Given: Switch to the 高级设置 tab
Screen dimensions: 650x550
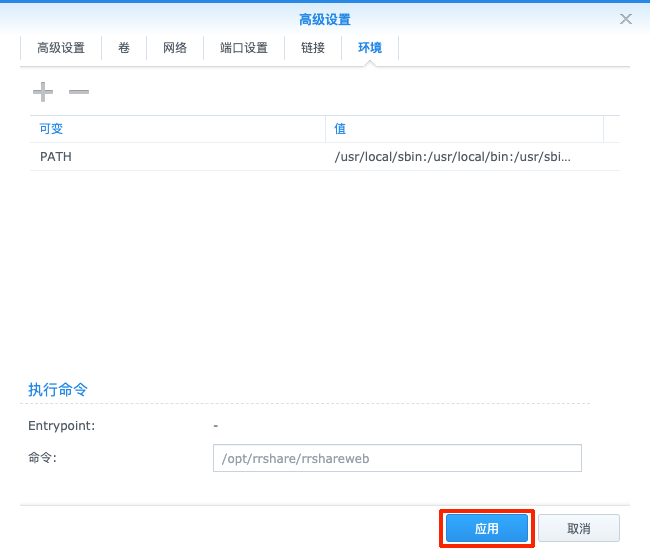Looking at the screenshot, I should [61, 48].
